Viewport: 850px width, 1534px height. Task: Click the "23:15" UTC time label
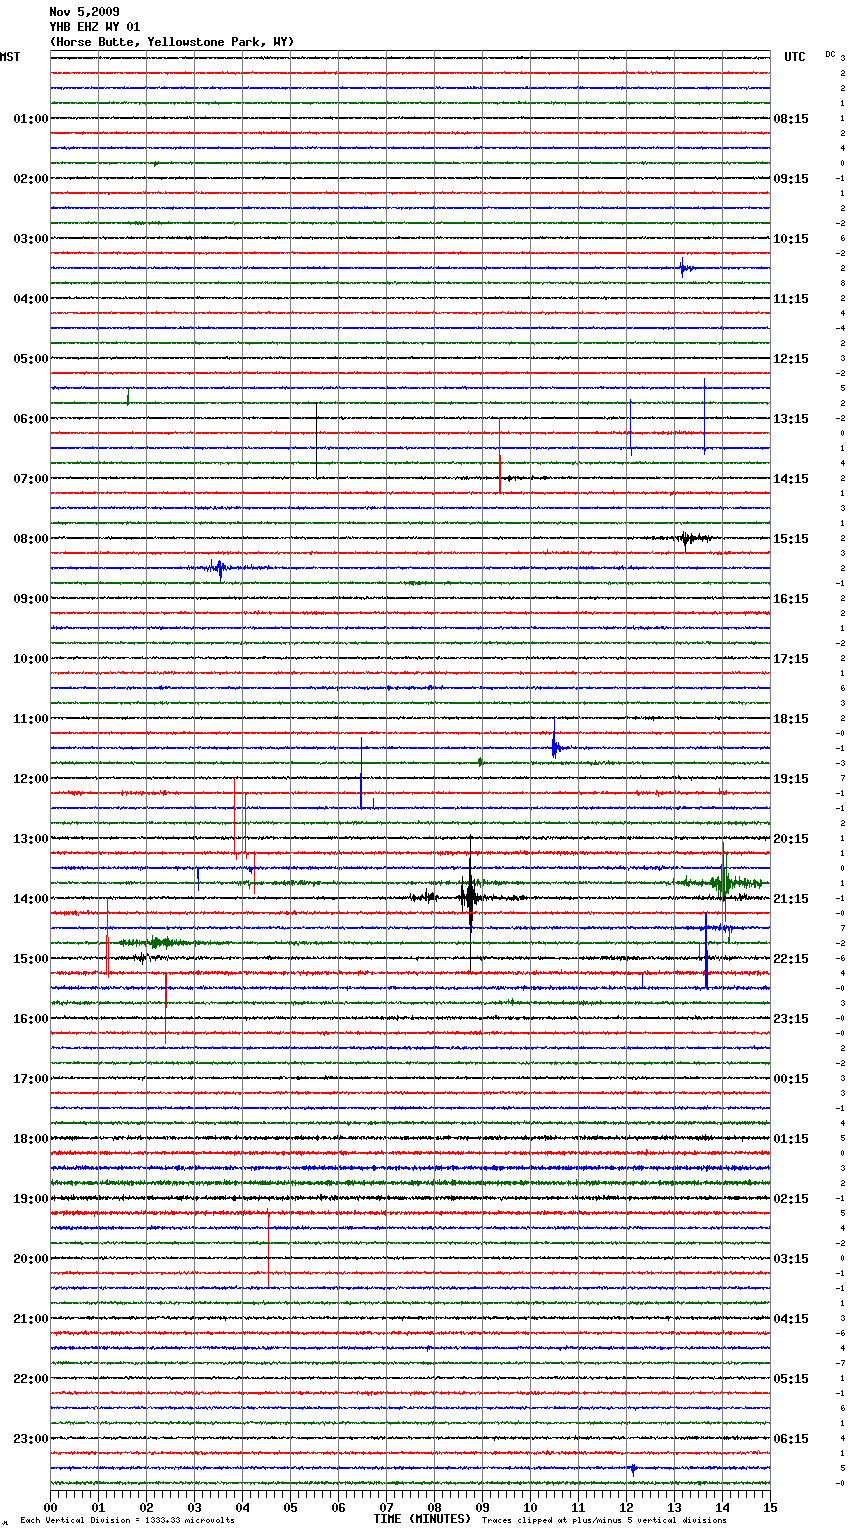point(791,1019)
